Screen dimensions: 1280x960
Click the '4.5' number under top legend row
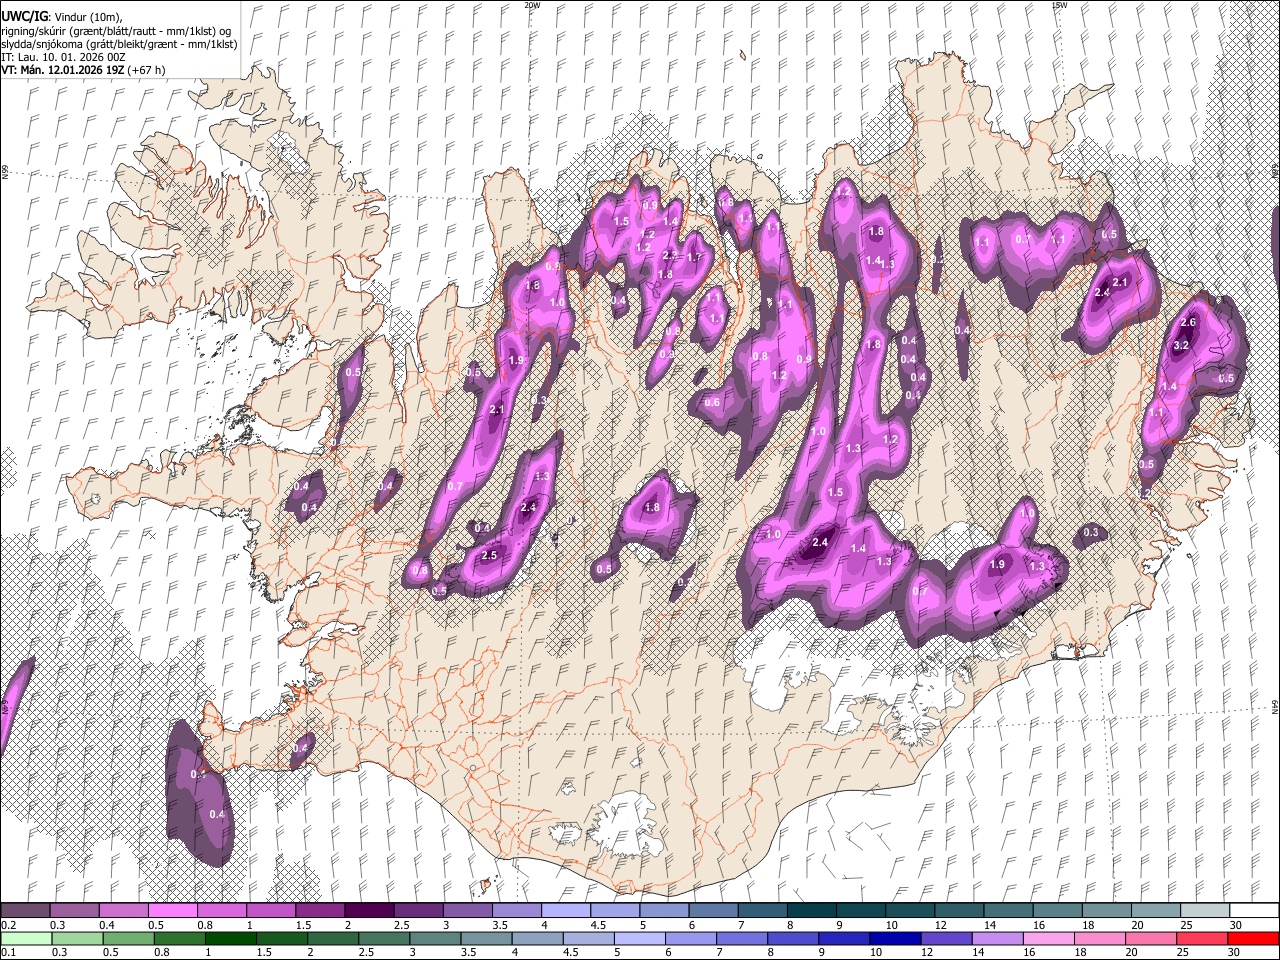click(598, 925)
